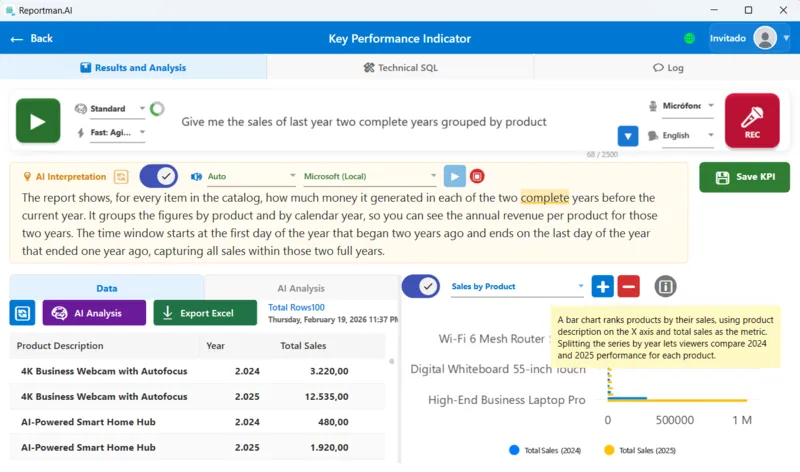Play the AI interpretation audio

click(455, 177)
